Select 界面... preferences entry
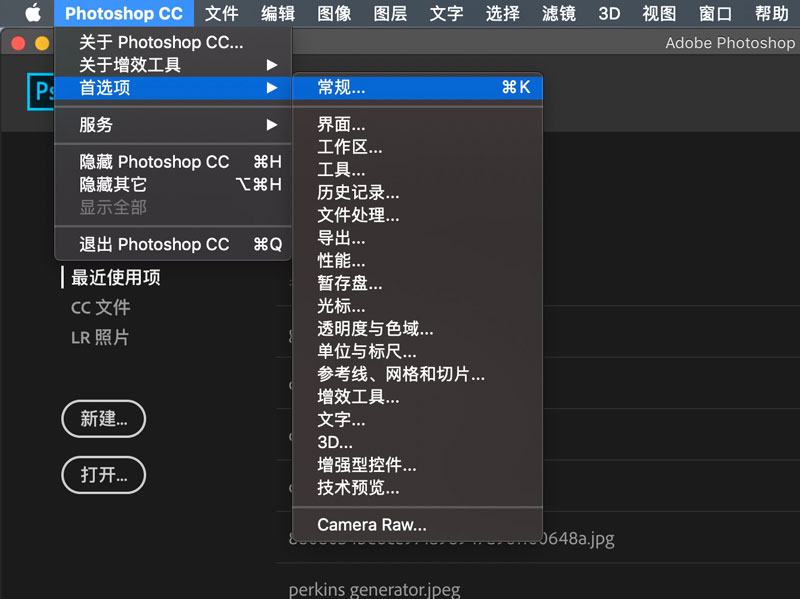Image resolution: width=800 pixels, height=599 pixels. pos(417,124)
